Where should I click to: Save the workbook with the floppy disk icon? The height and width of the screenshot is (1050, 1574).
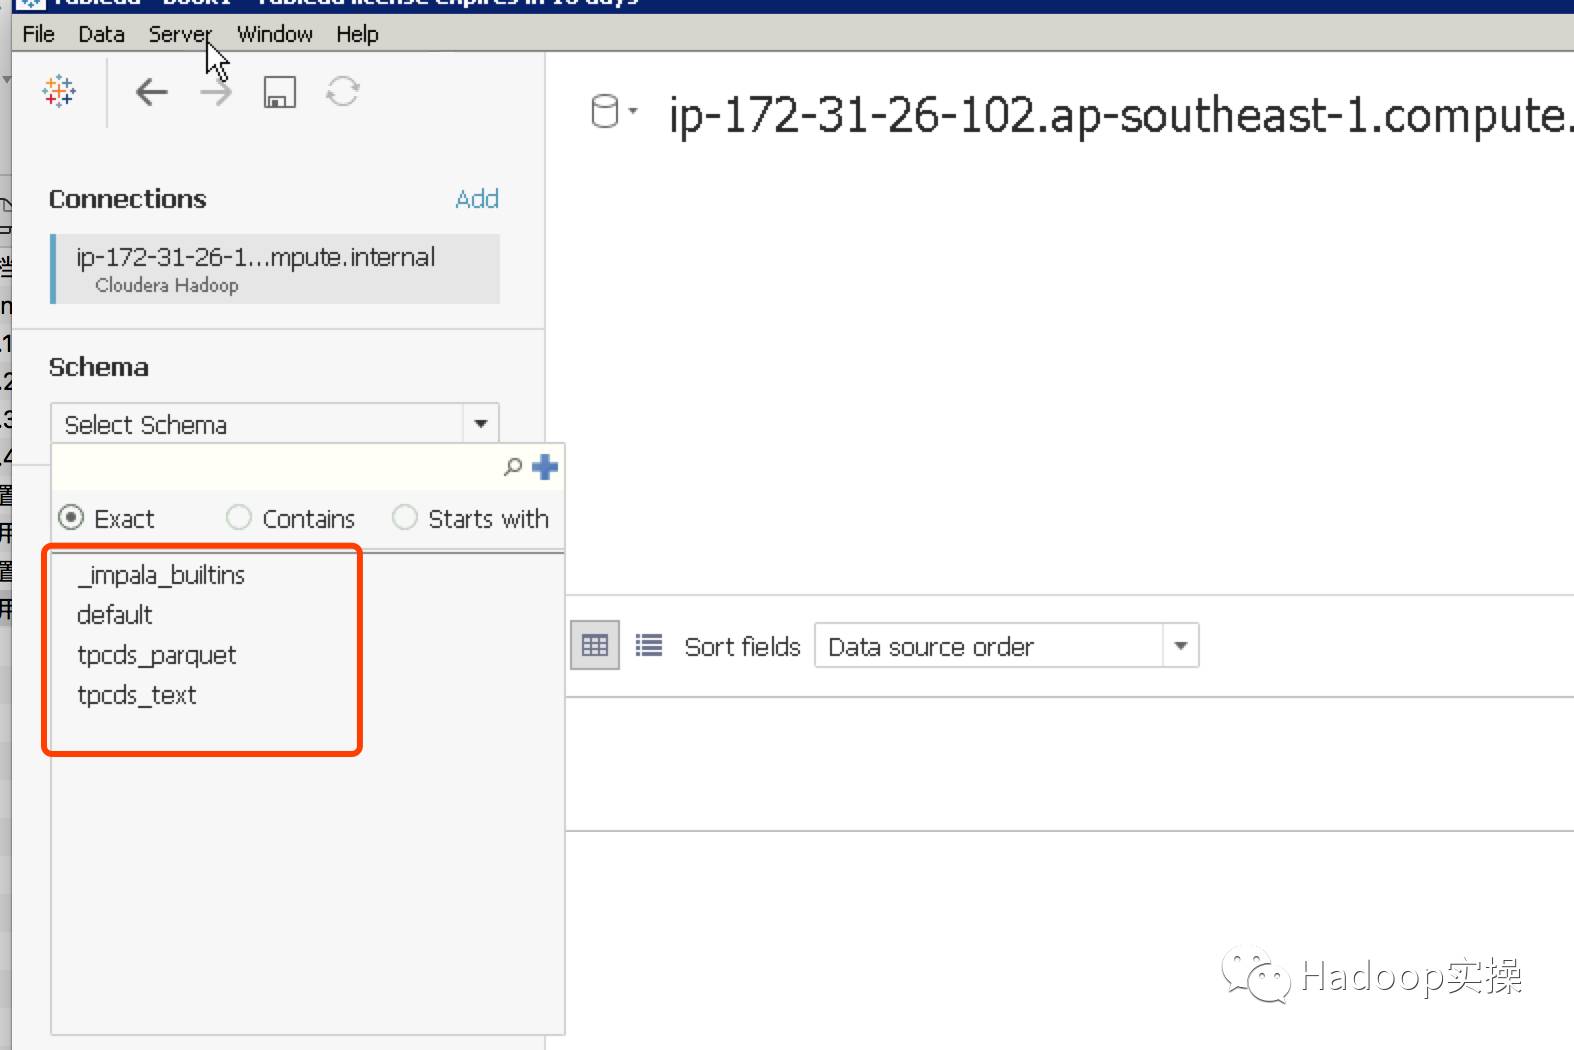279,92
